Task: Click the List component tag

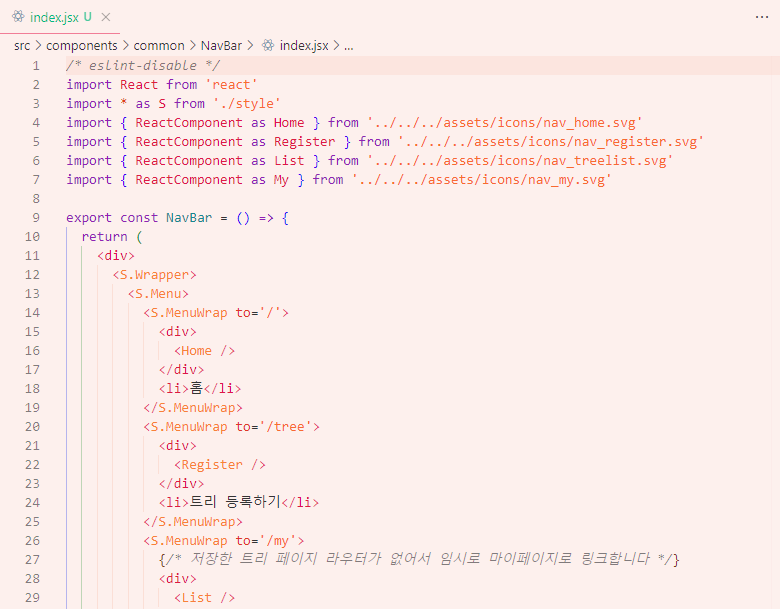Action: [204, 598]
